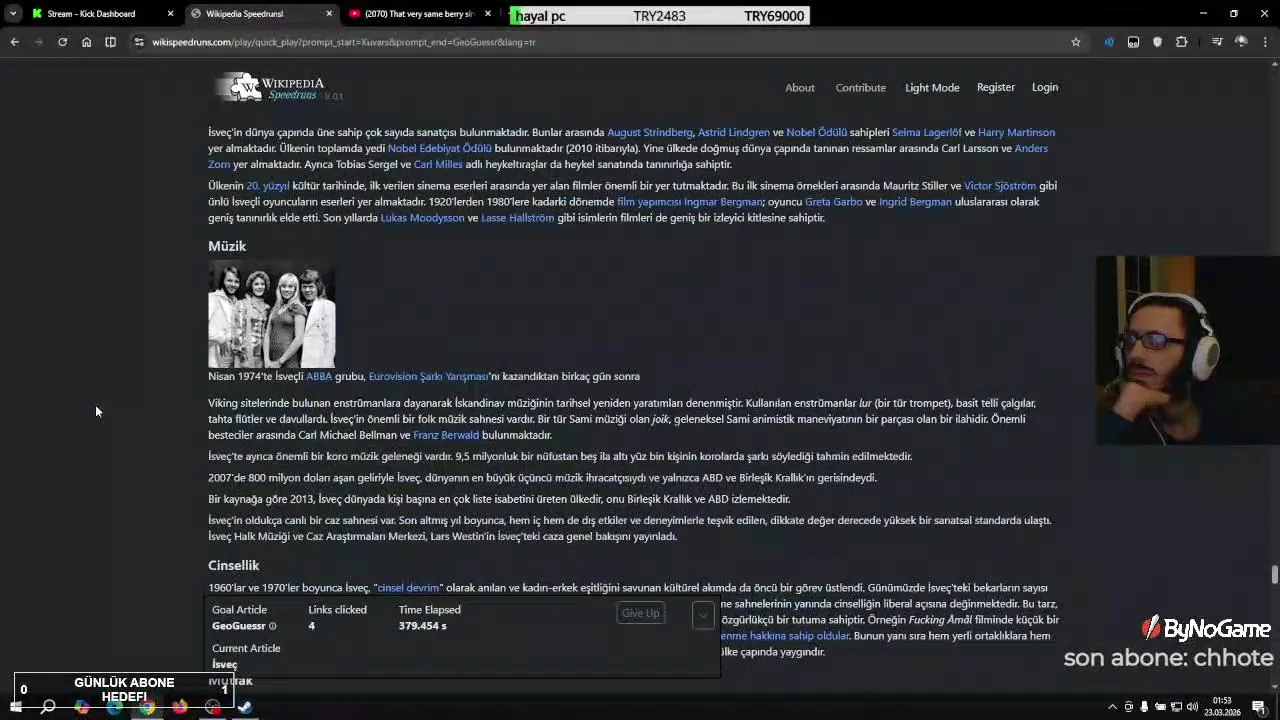Follow the 20. yüzyıl link

[x=268, y=185]
